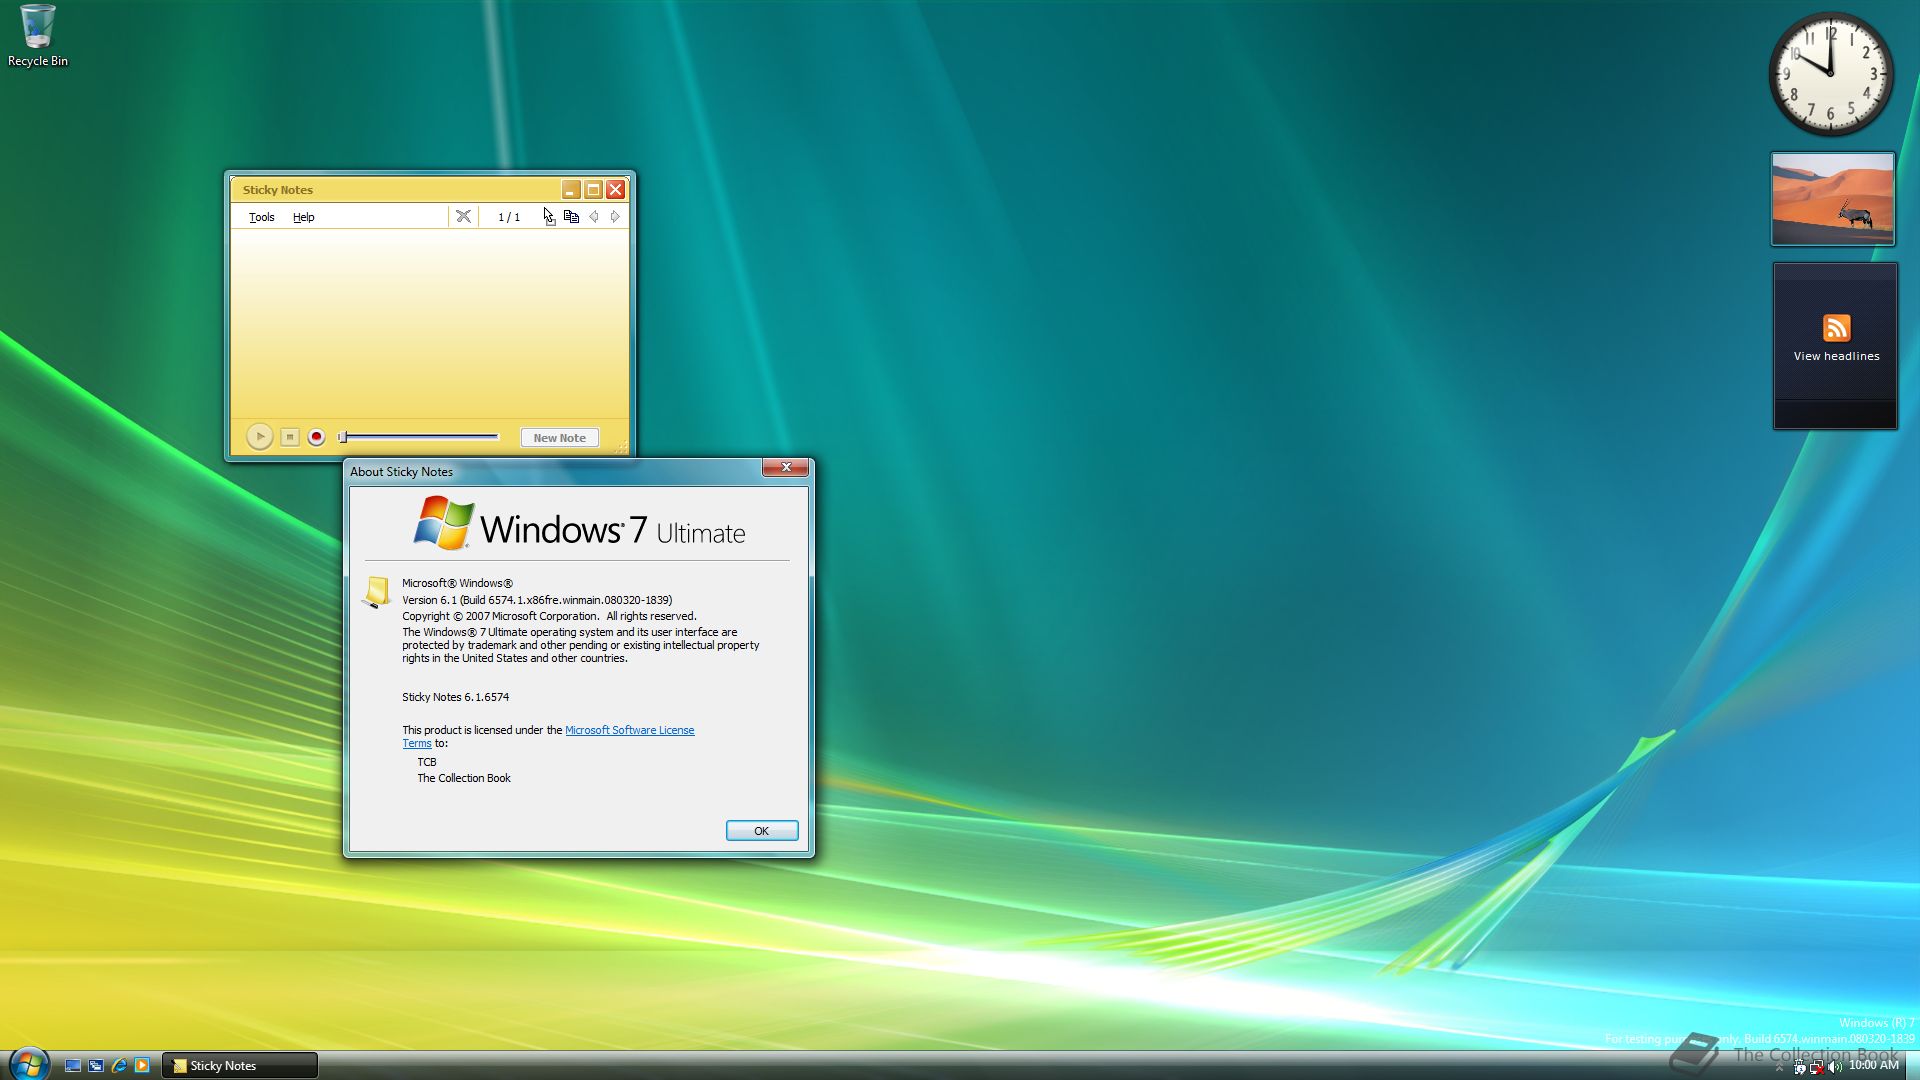Click the note counter text '1 / 1'
Image resolution: width=1920 pixels, height=1080 pixels.
point(509,217)
